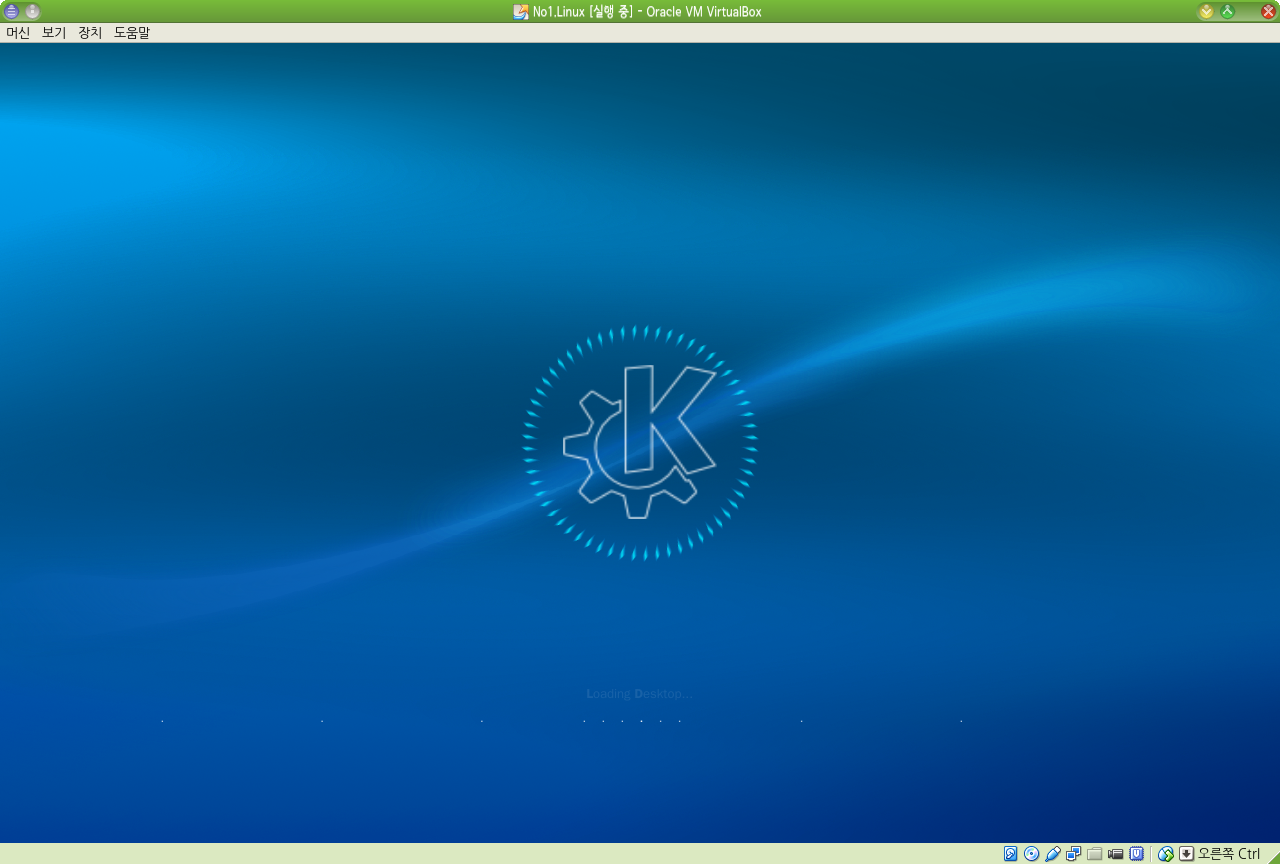
Task: Click the resize grip at window corner
Action: click(x=1272, y=855)
